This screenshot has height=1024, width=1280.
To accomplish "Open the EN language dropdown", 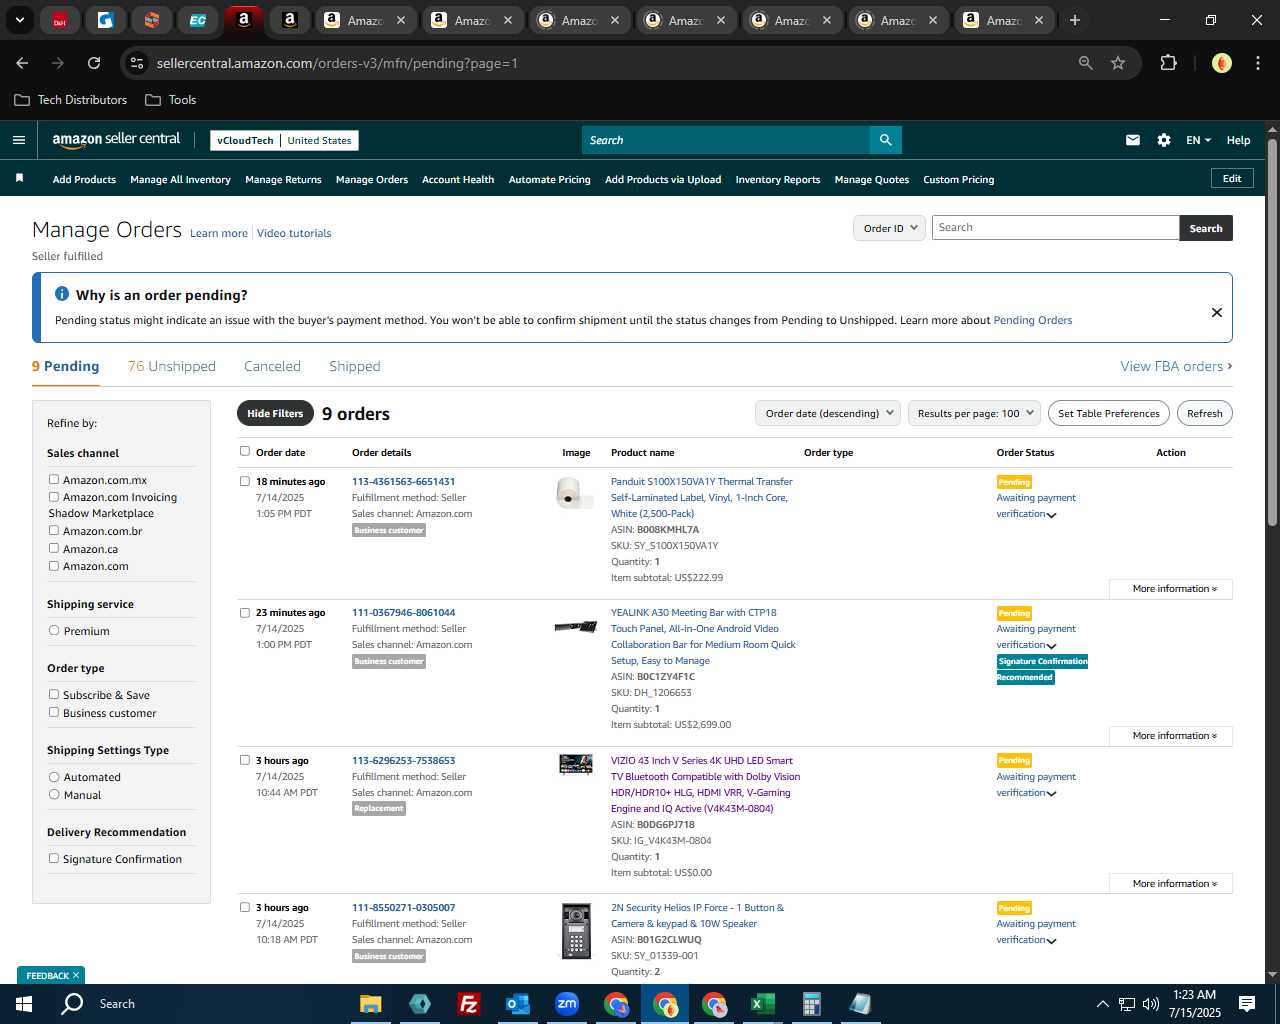I will (1198, 140).
